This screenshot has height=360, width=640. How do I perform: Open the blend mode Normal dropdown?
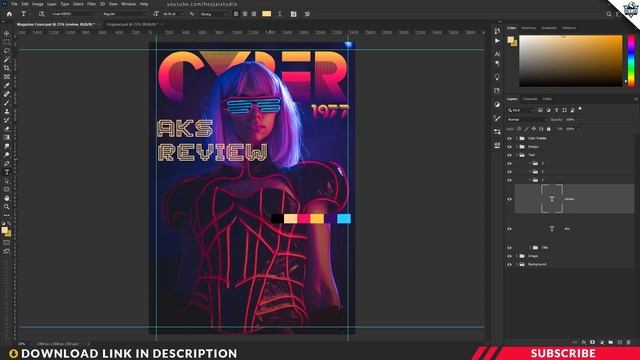tap(527, 120)
